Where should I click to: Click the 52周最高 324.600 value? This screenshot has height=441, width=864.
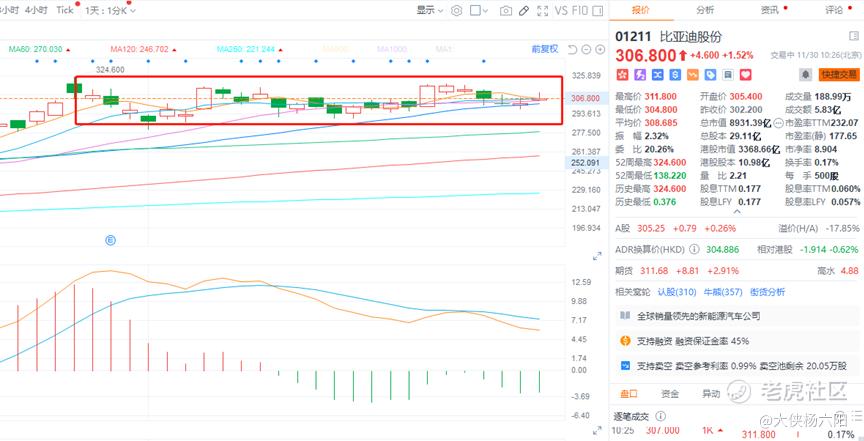click(x=669, y=162)
